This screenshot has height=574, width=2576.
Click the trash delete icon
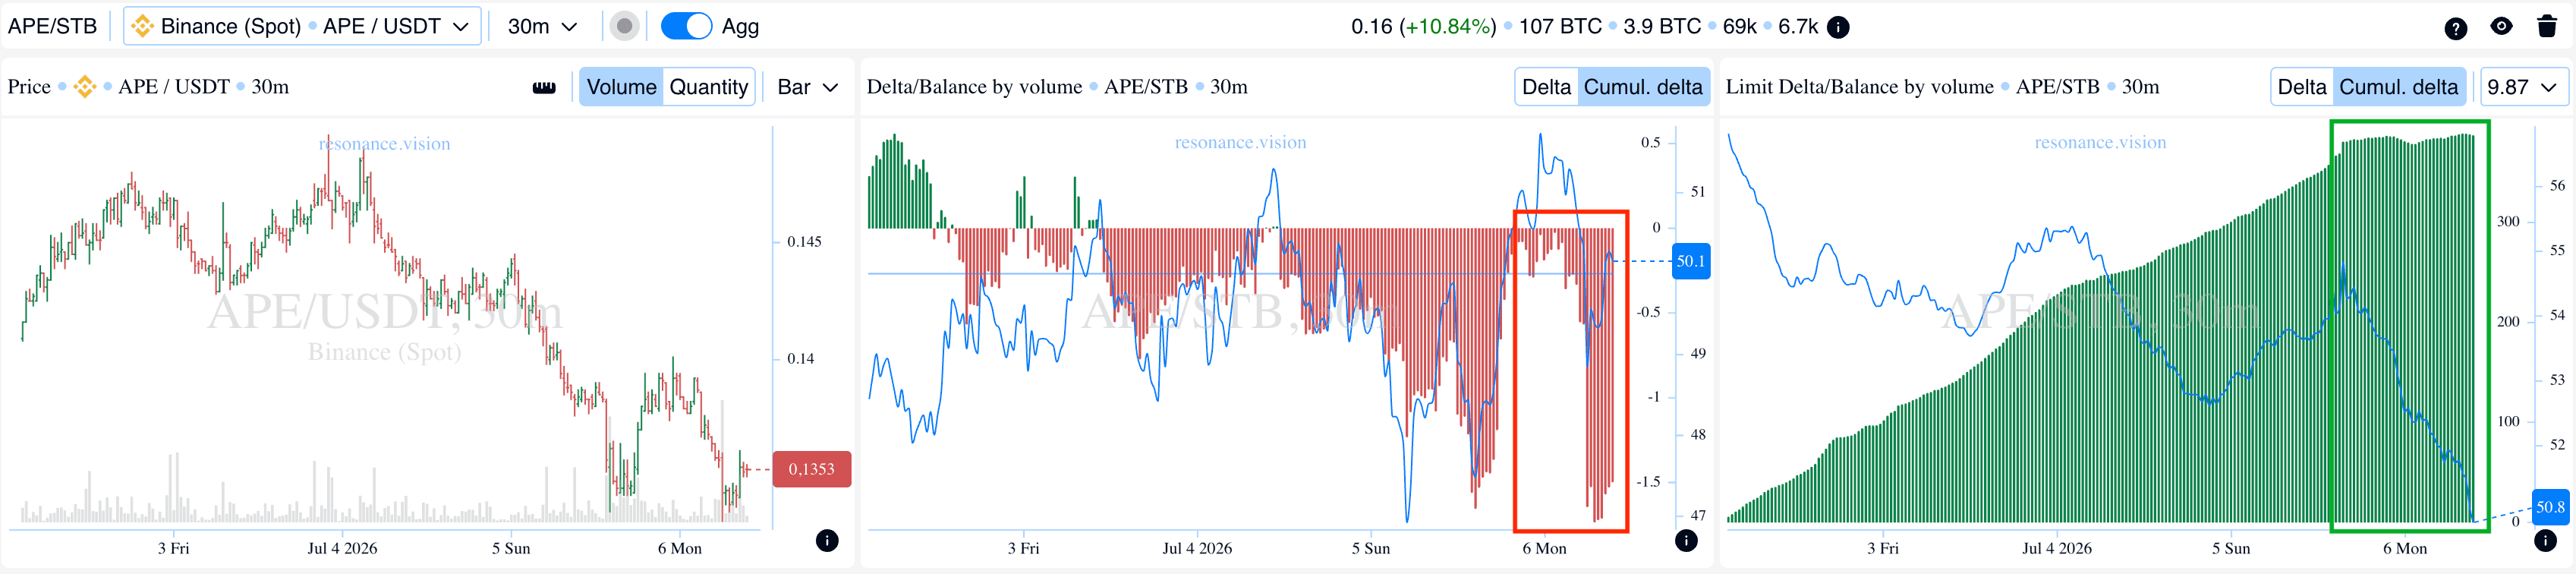pos(2547,27)
